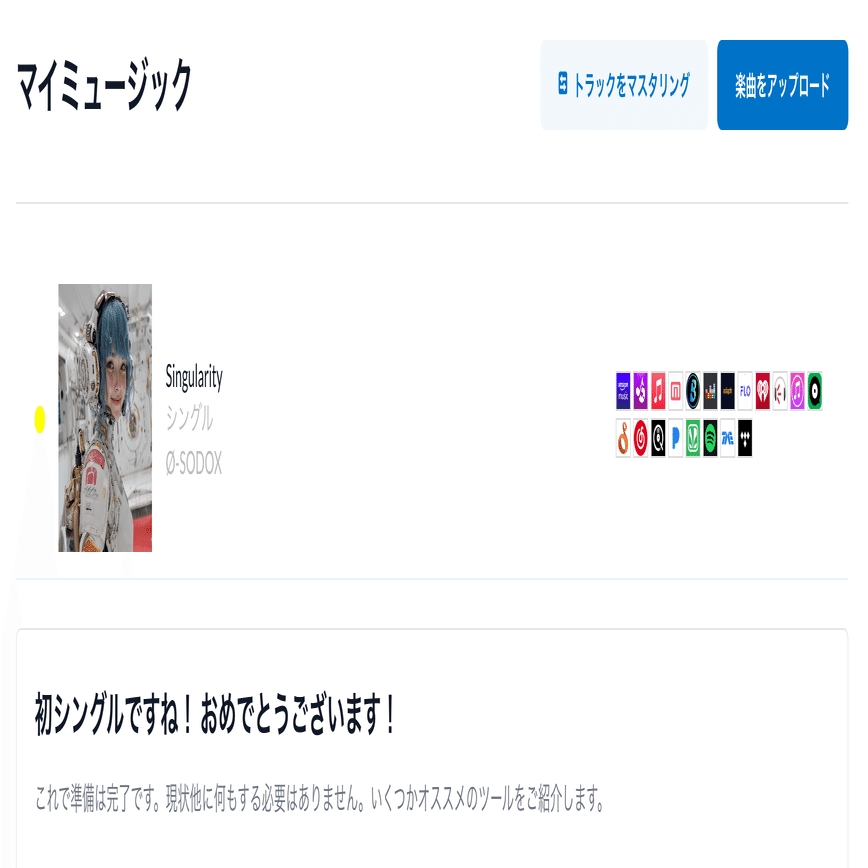Viewport: 868px width, 868px height.
Task: Click the iHeartRadio heart icon
Action: [x=763, y=391]
